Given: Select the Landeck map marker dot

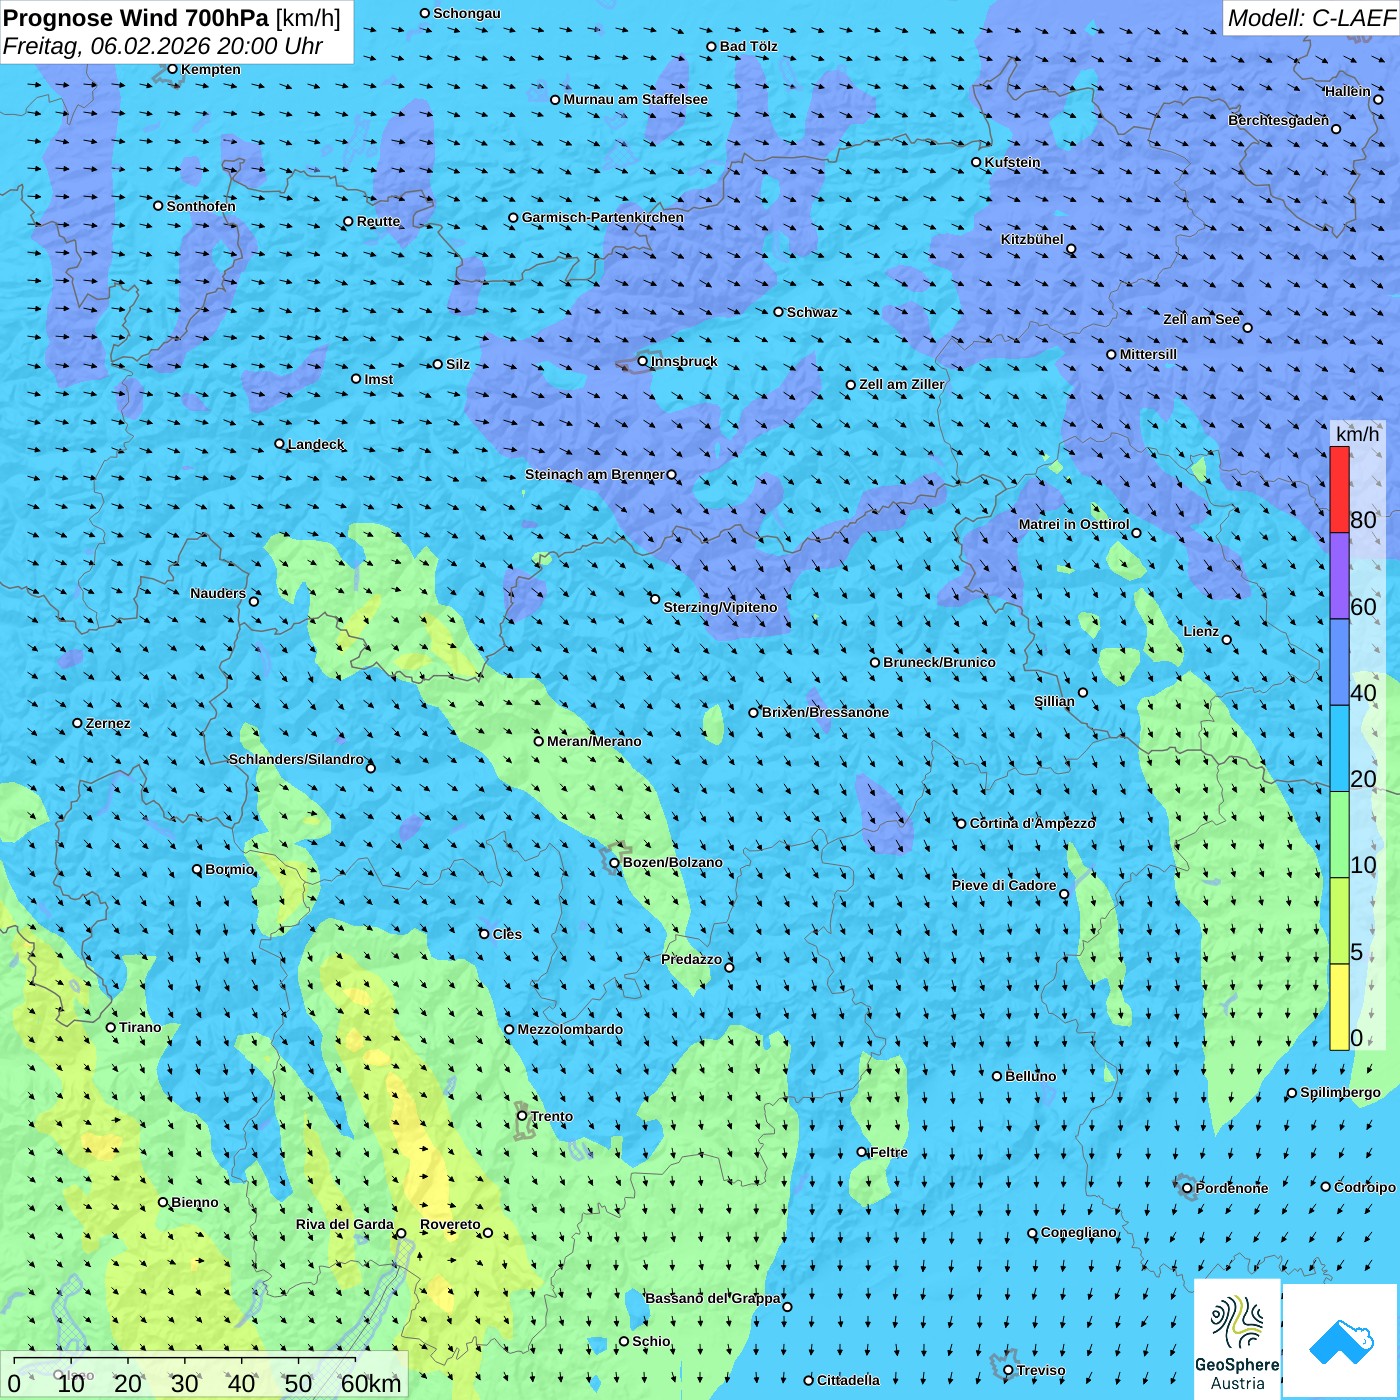Looking at the screenshot, I should click(280, 444).
